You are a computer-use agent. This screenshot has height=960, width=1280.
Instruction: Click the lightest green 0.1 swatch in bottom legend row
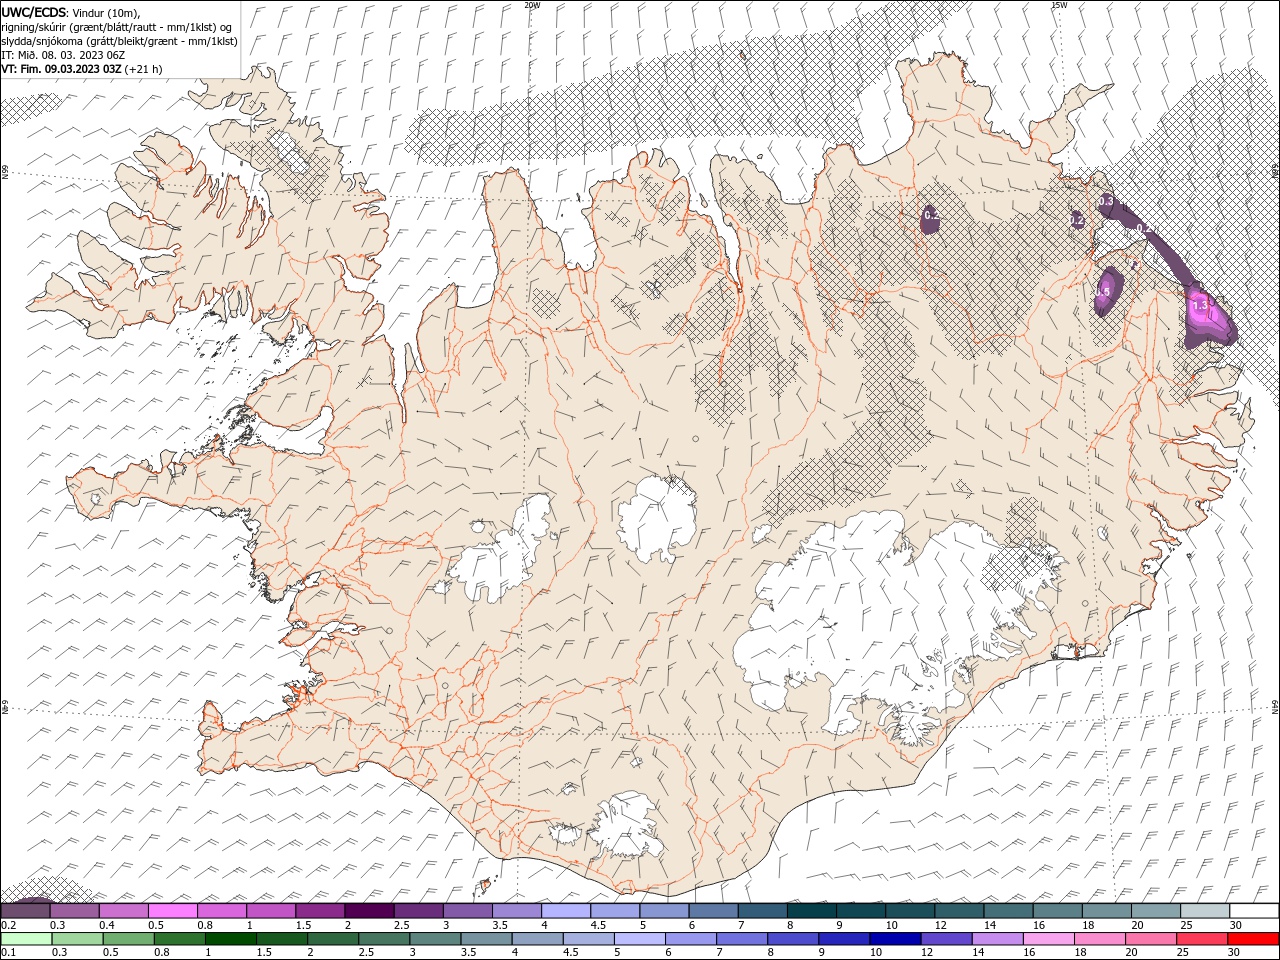26,939
